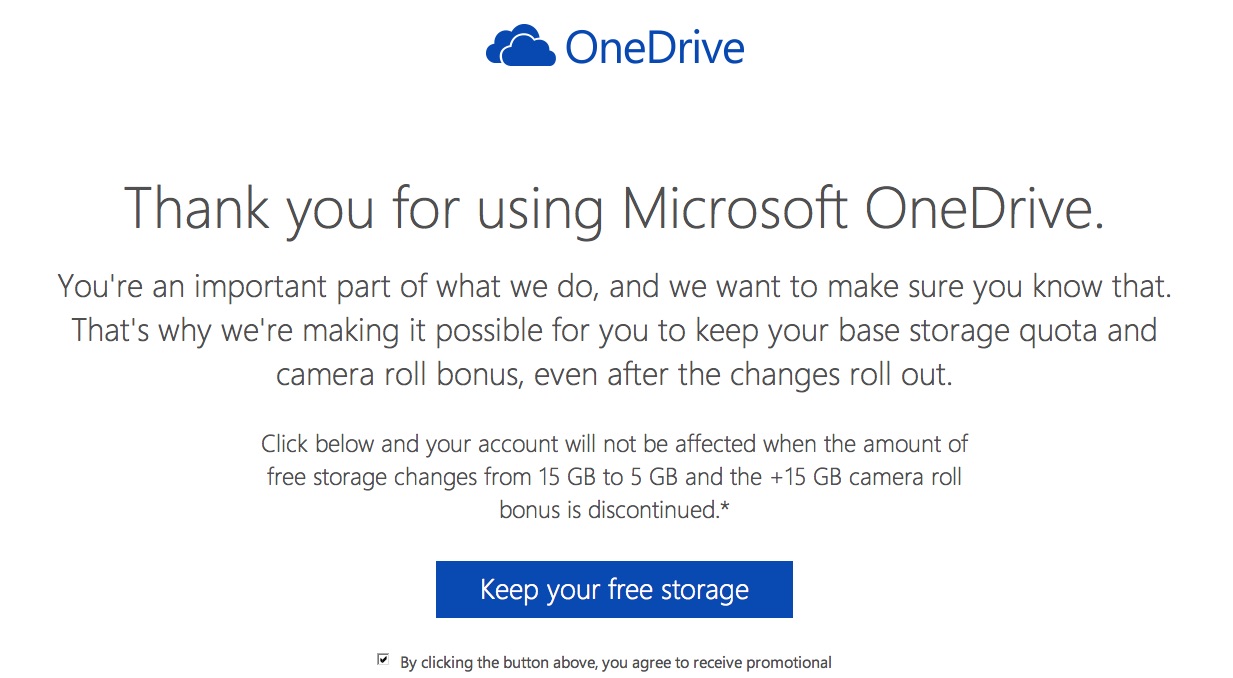Screen dimensions: 1233x678
Task: Click the OneDrive cloud logo icon
Action: click(520, 48)
